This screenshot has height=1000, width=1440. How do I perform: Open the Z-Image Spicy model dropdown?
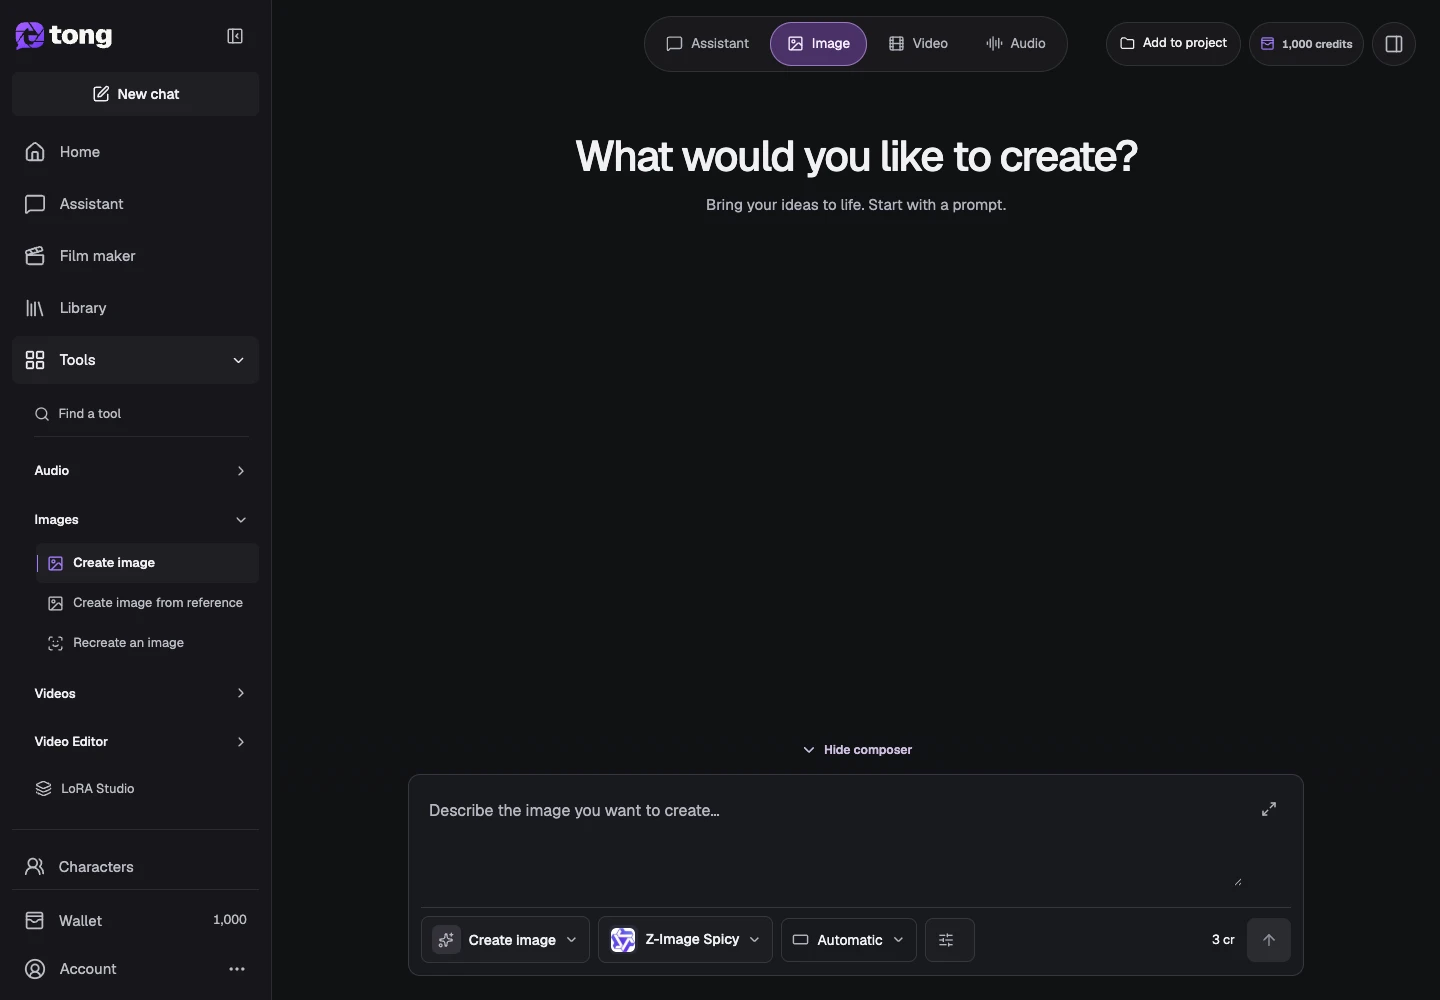point(685,940)
